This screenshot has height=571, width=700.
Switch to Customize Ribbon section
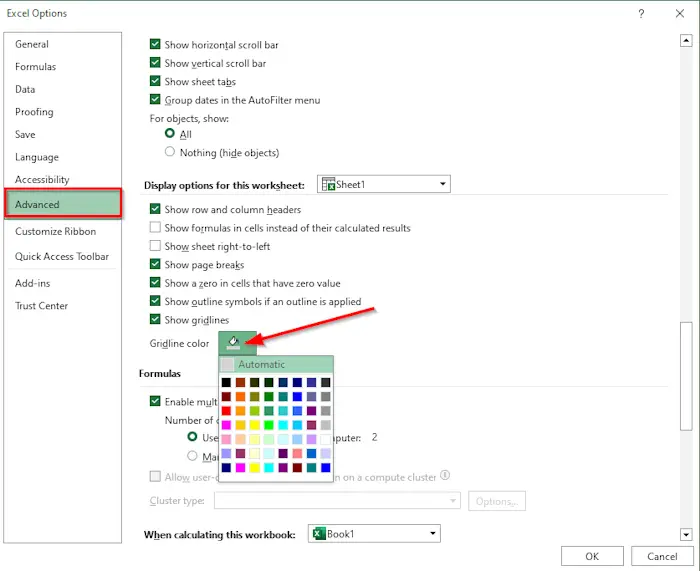coord(55,231)
